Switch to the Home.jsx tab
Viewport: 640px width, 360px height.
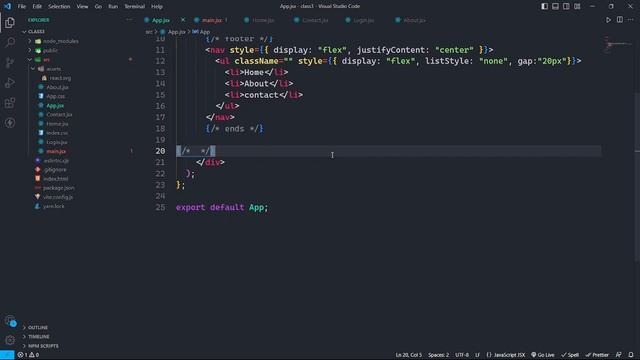[263, 20]
